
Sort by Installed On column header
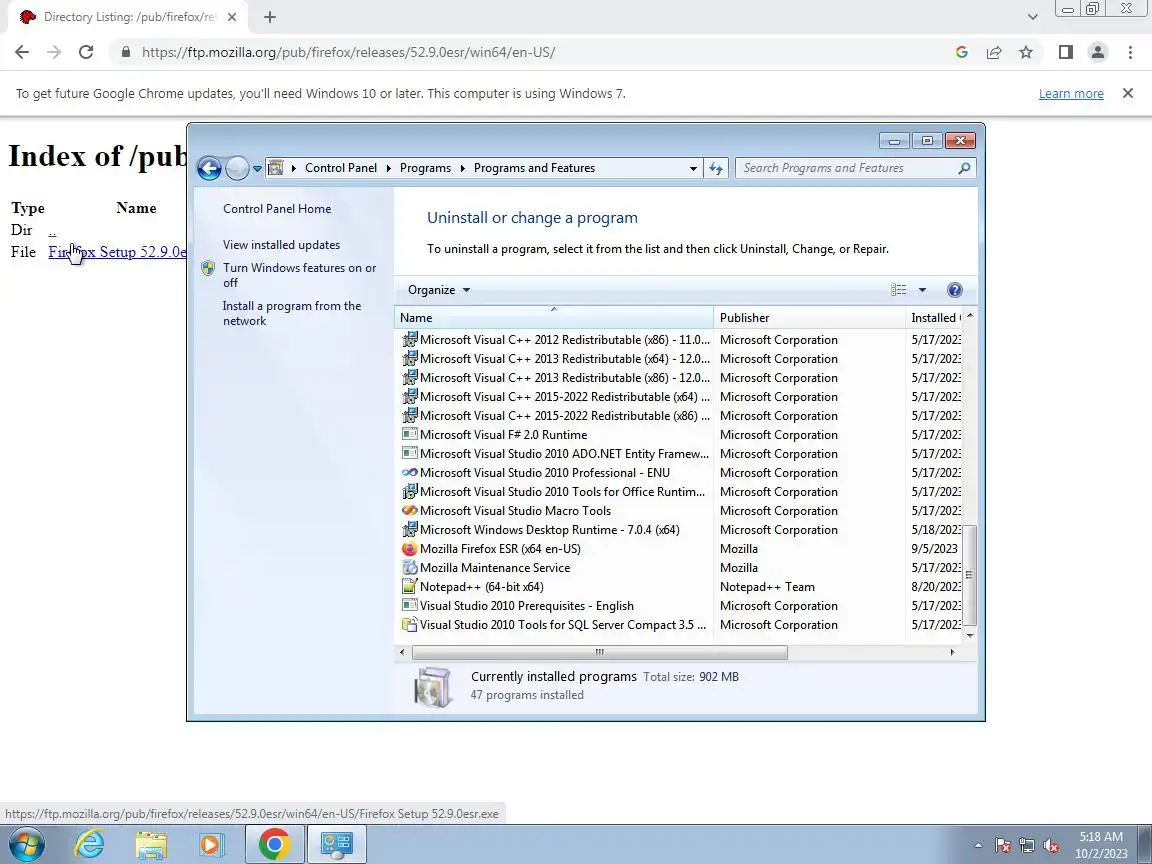[x=934, y=317]
